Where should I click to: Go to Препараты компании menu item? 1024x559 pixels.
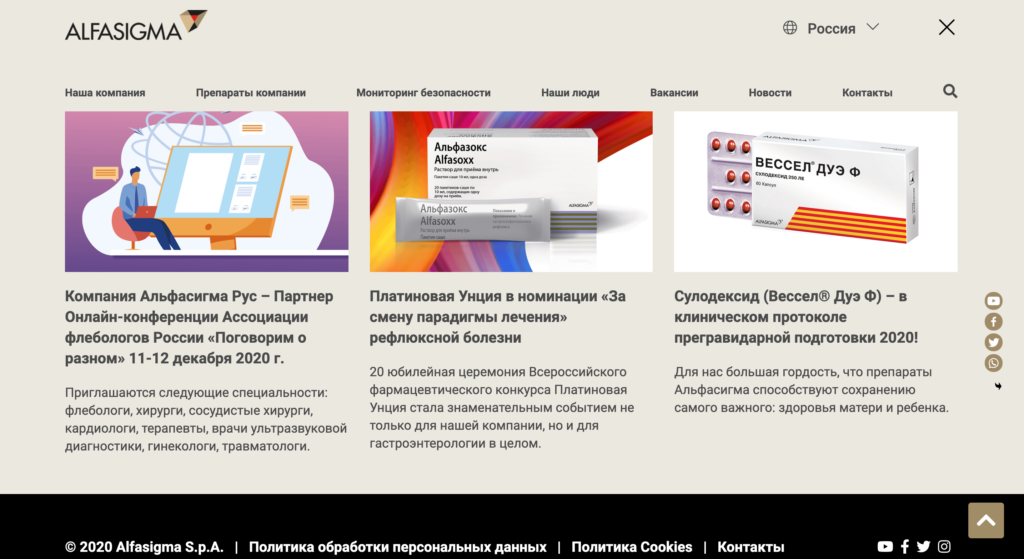(x=250, y=93)
